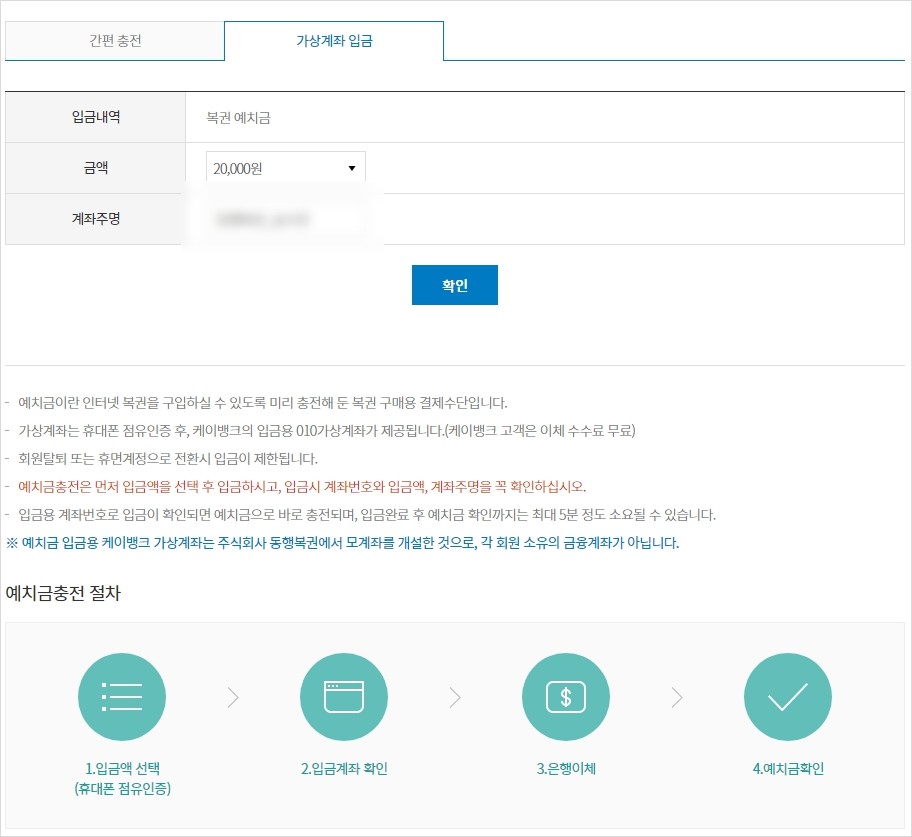Viewport: 912px width, 837px height.
Task: Click the 4.예치금확인 checkmark icon
Action: pos(787,697)
